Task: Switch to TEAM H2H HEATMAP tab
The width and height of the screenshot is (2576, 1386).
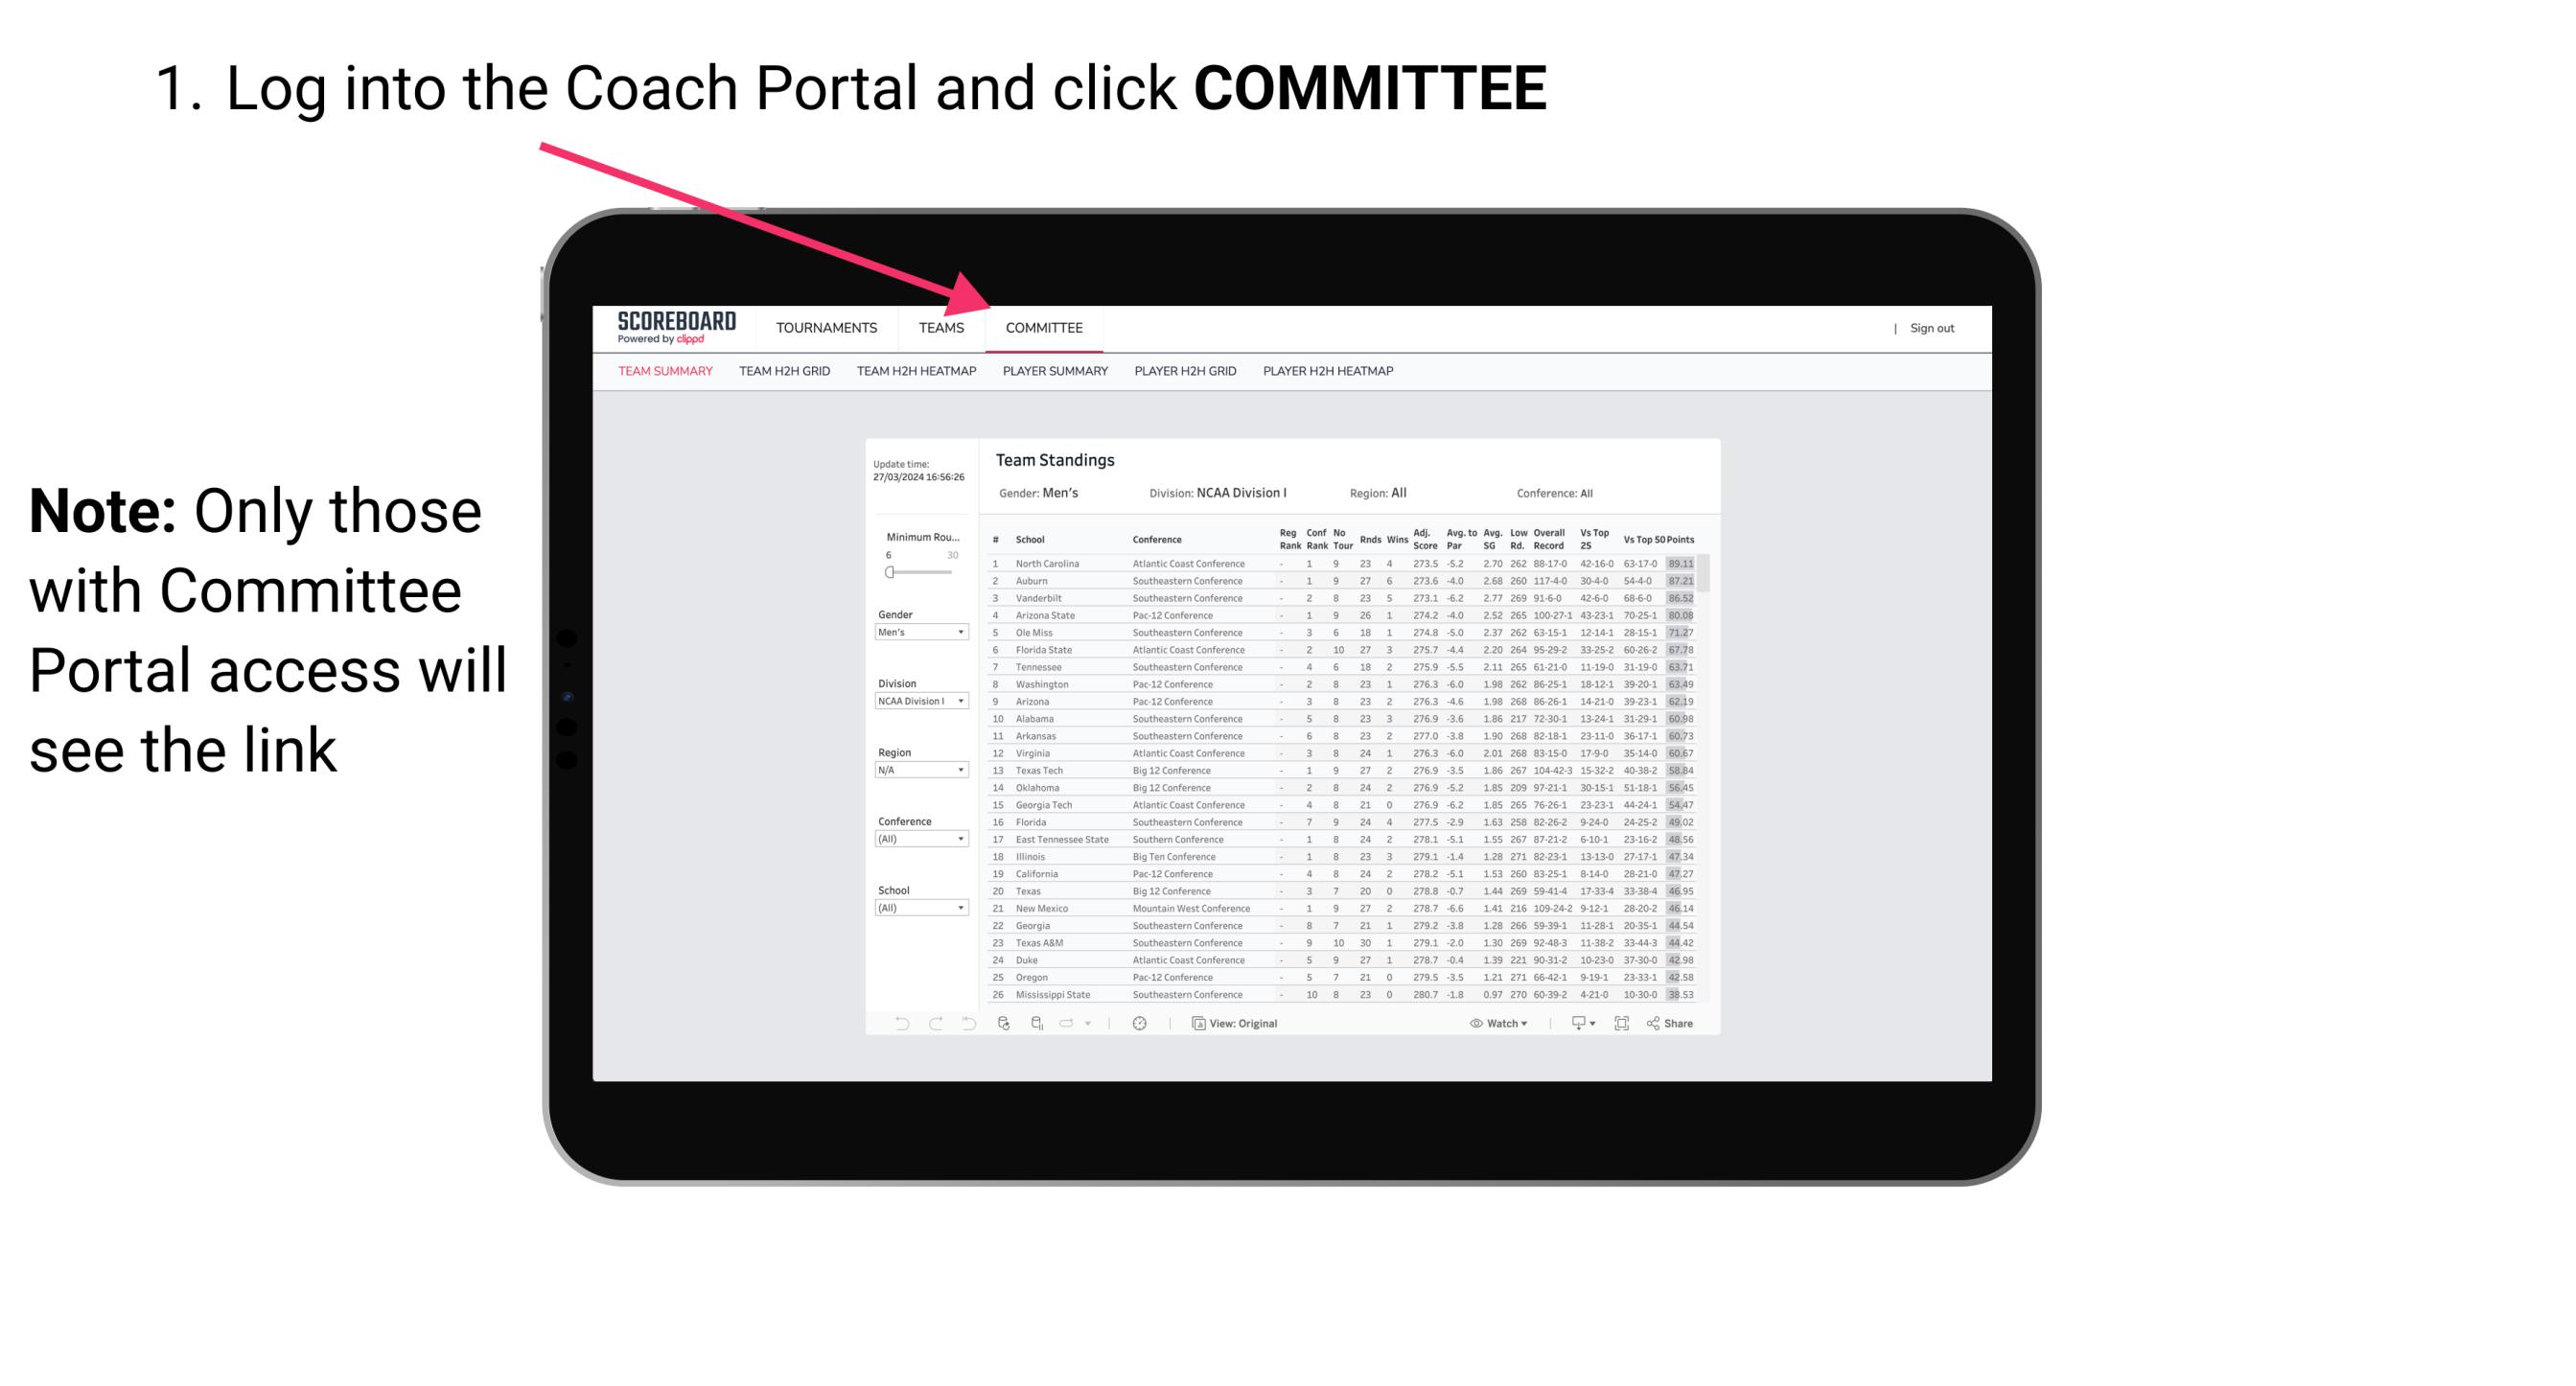Action: [918, 370]
